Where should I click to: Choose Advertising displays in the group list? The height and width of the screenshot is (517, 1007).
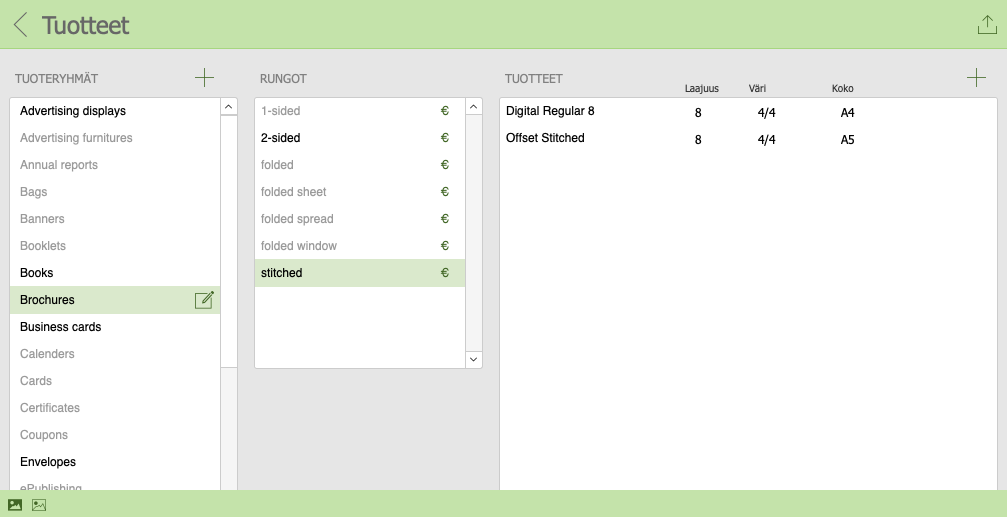73,111
